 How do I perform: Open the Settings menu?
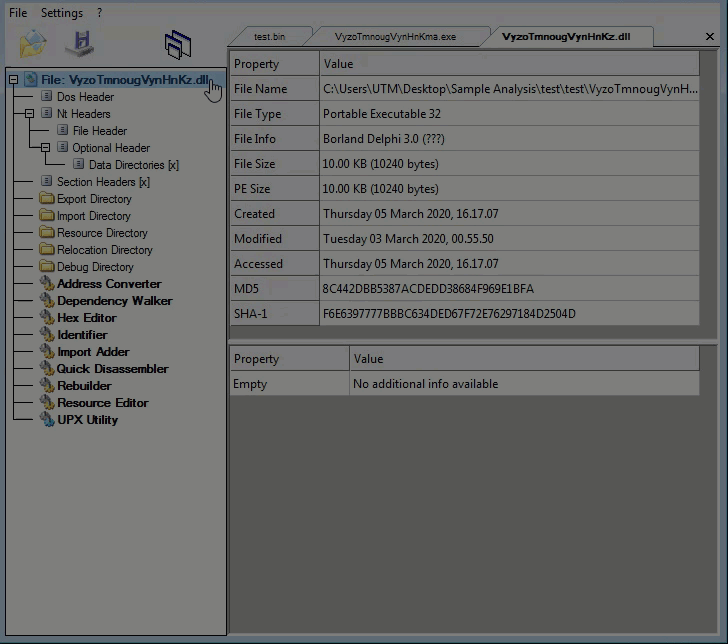[x=62, y=13]
